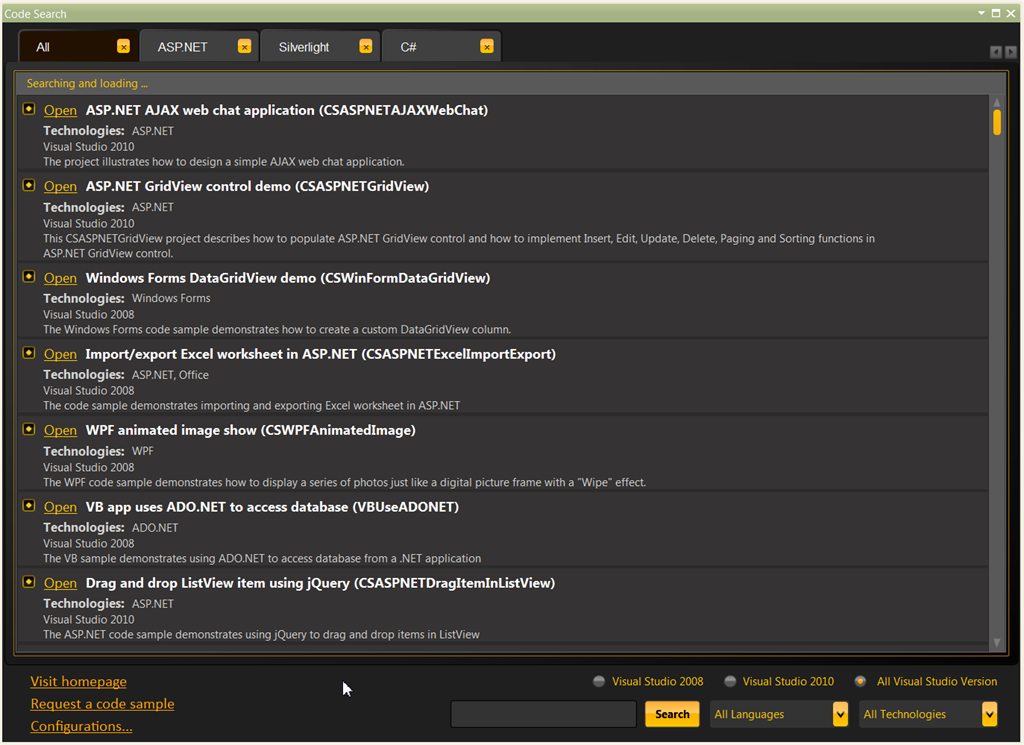Expand the CSASPNETAJAXWebChat sample entry icon
The height and width of the screenshot is (745, 1024).
[29, 108]
